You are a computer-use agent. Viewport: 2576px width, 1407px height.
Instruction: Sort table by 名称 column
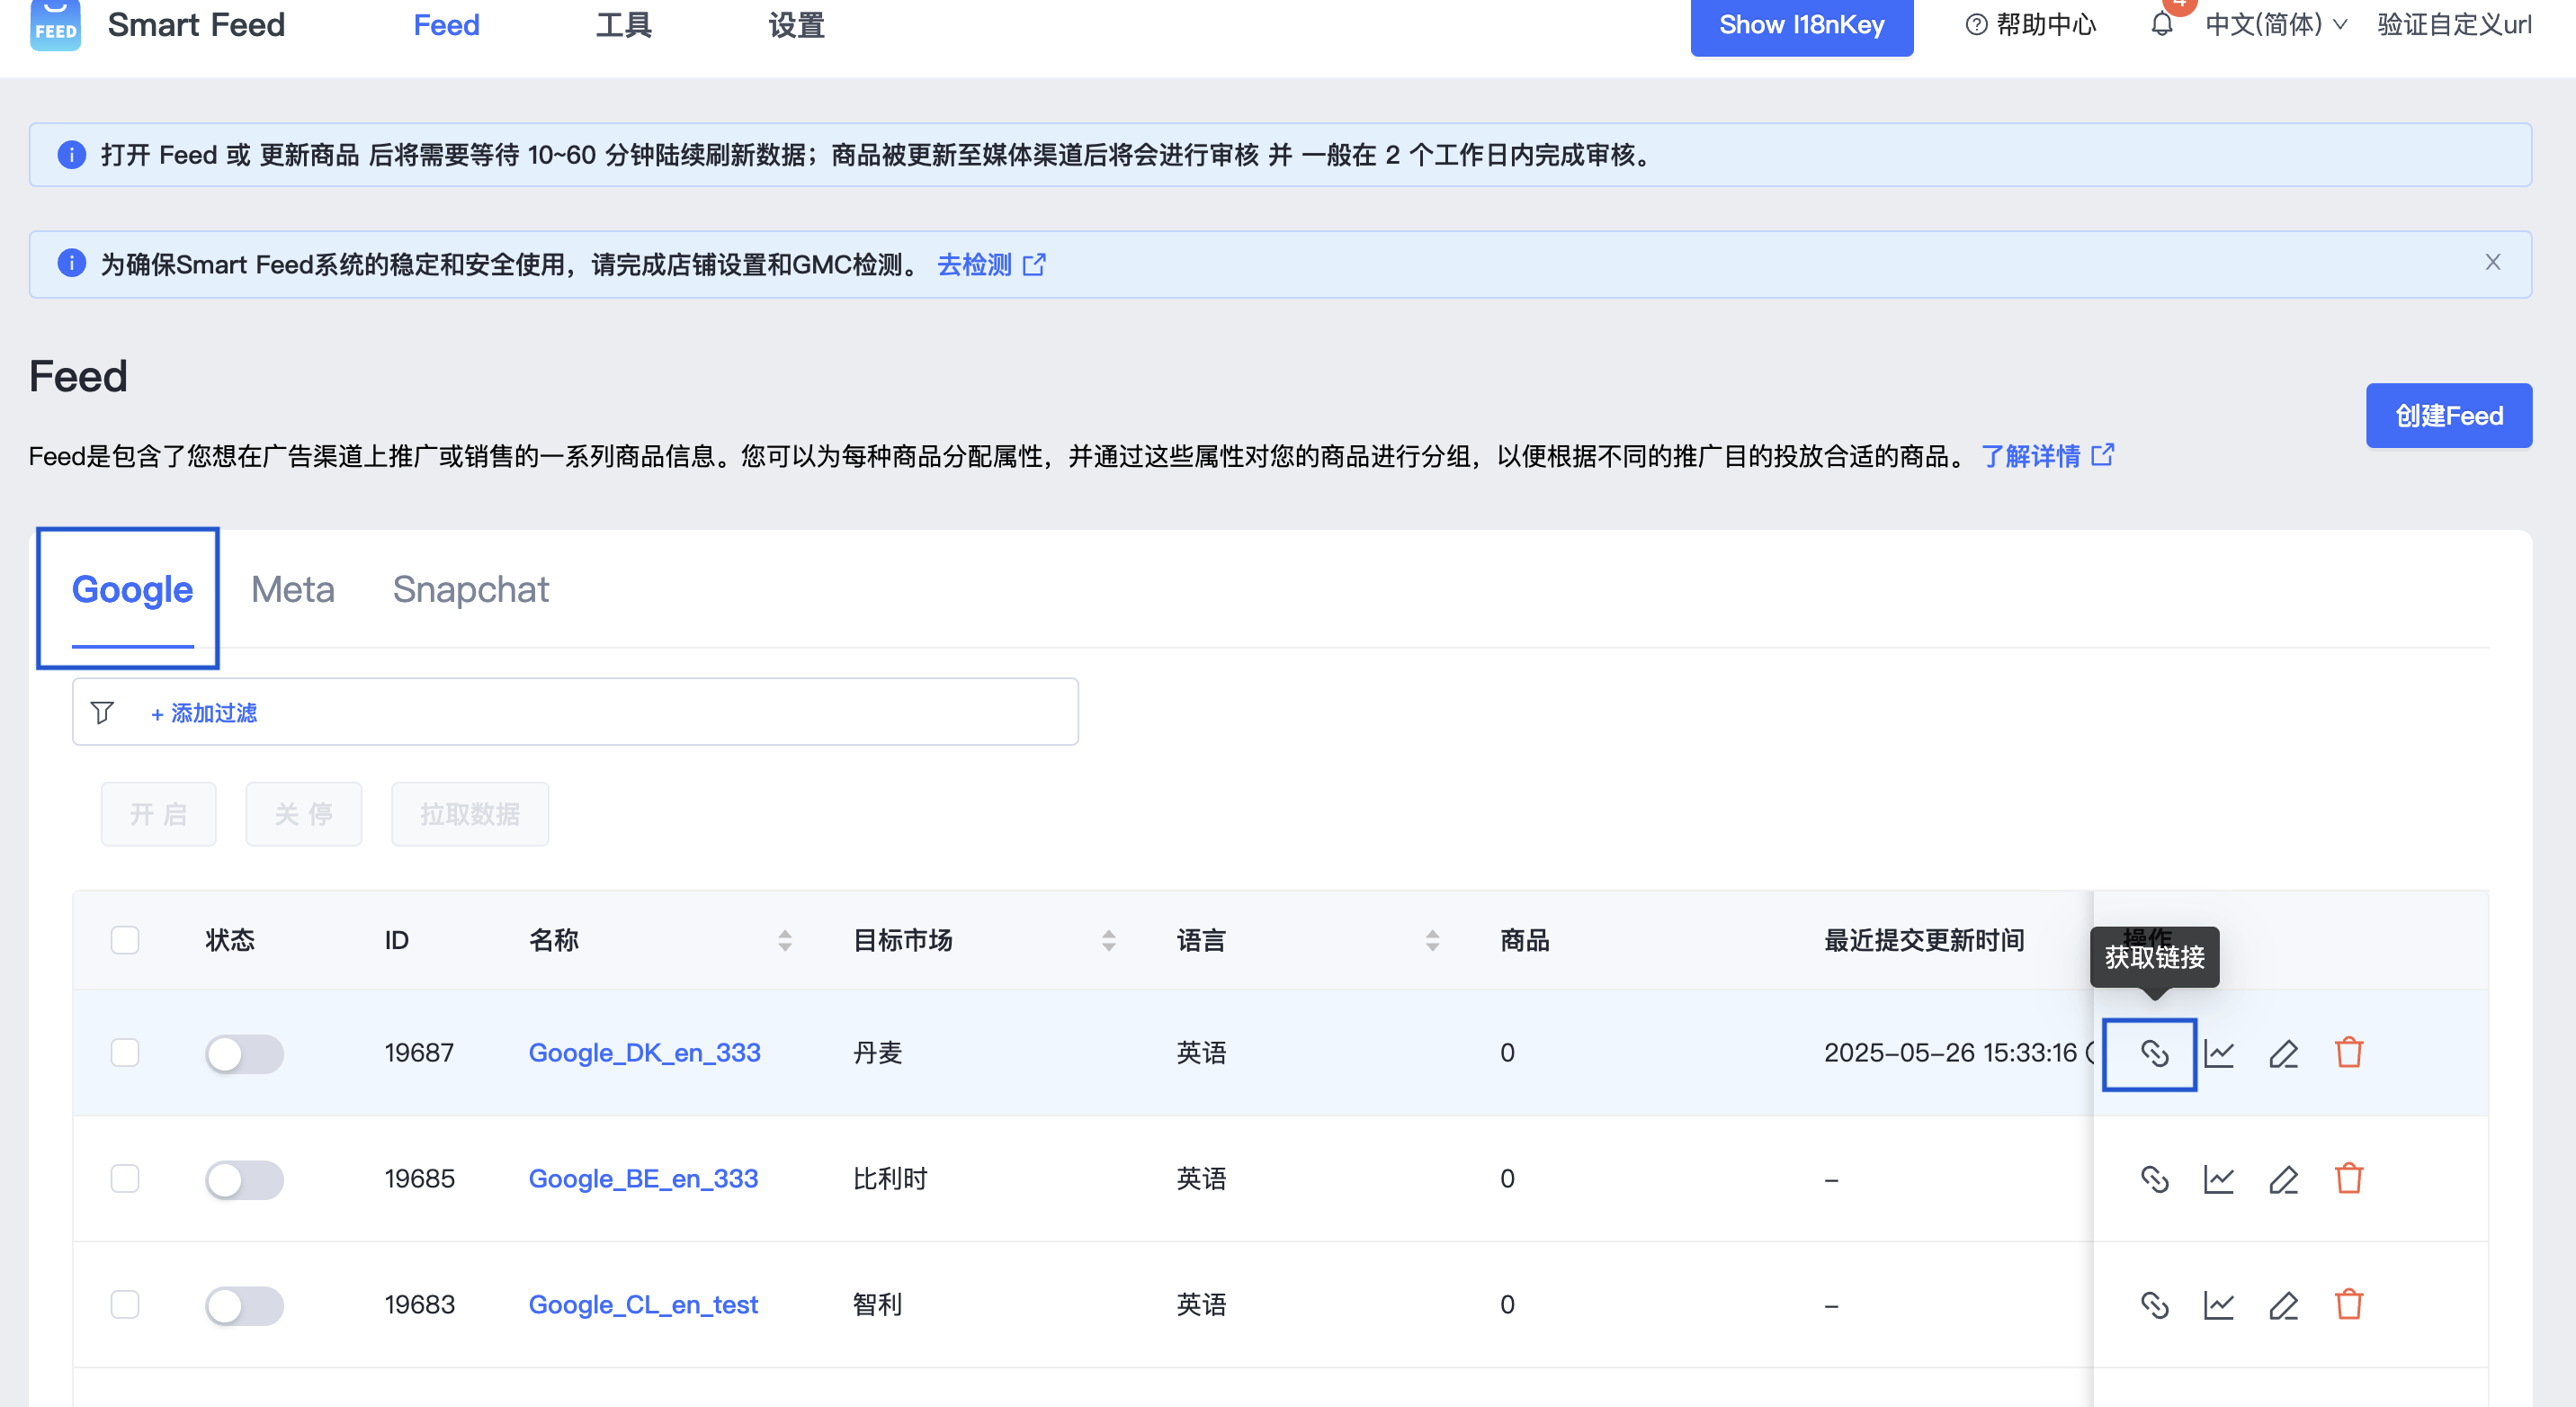[x=785, y=940]
